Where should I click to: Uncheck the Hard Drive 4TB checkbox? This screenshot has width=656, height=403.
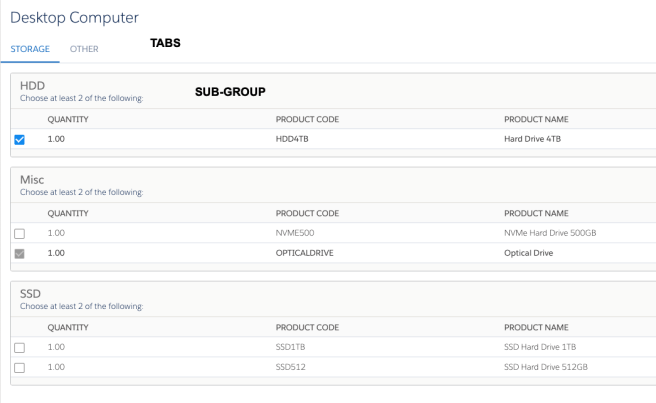pos(20,140)
